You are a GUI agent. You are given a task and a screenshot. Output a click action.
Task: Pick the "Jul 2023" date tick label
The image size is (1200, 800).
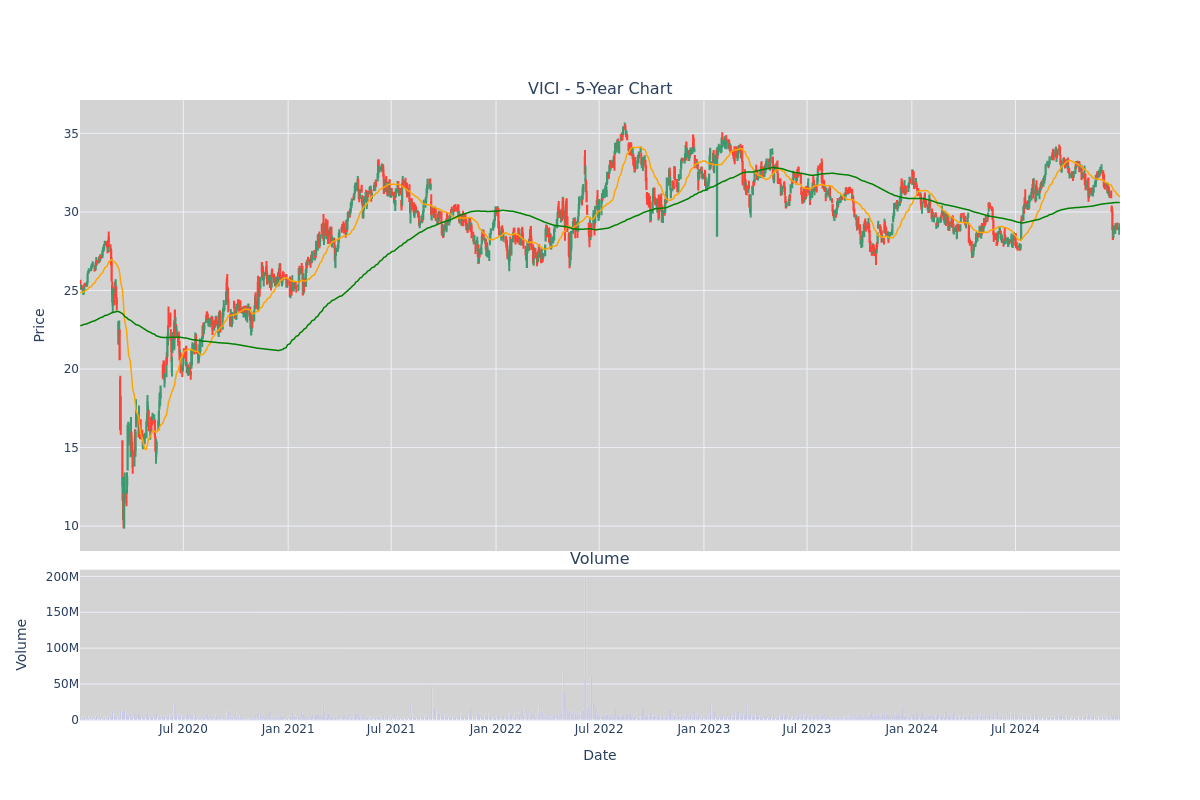tap(807, 729)
